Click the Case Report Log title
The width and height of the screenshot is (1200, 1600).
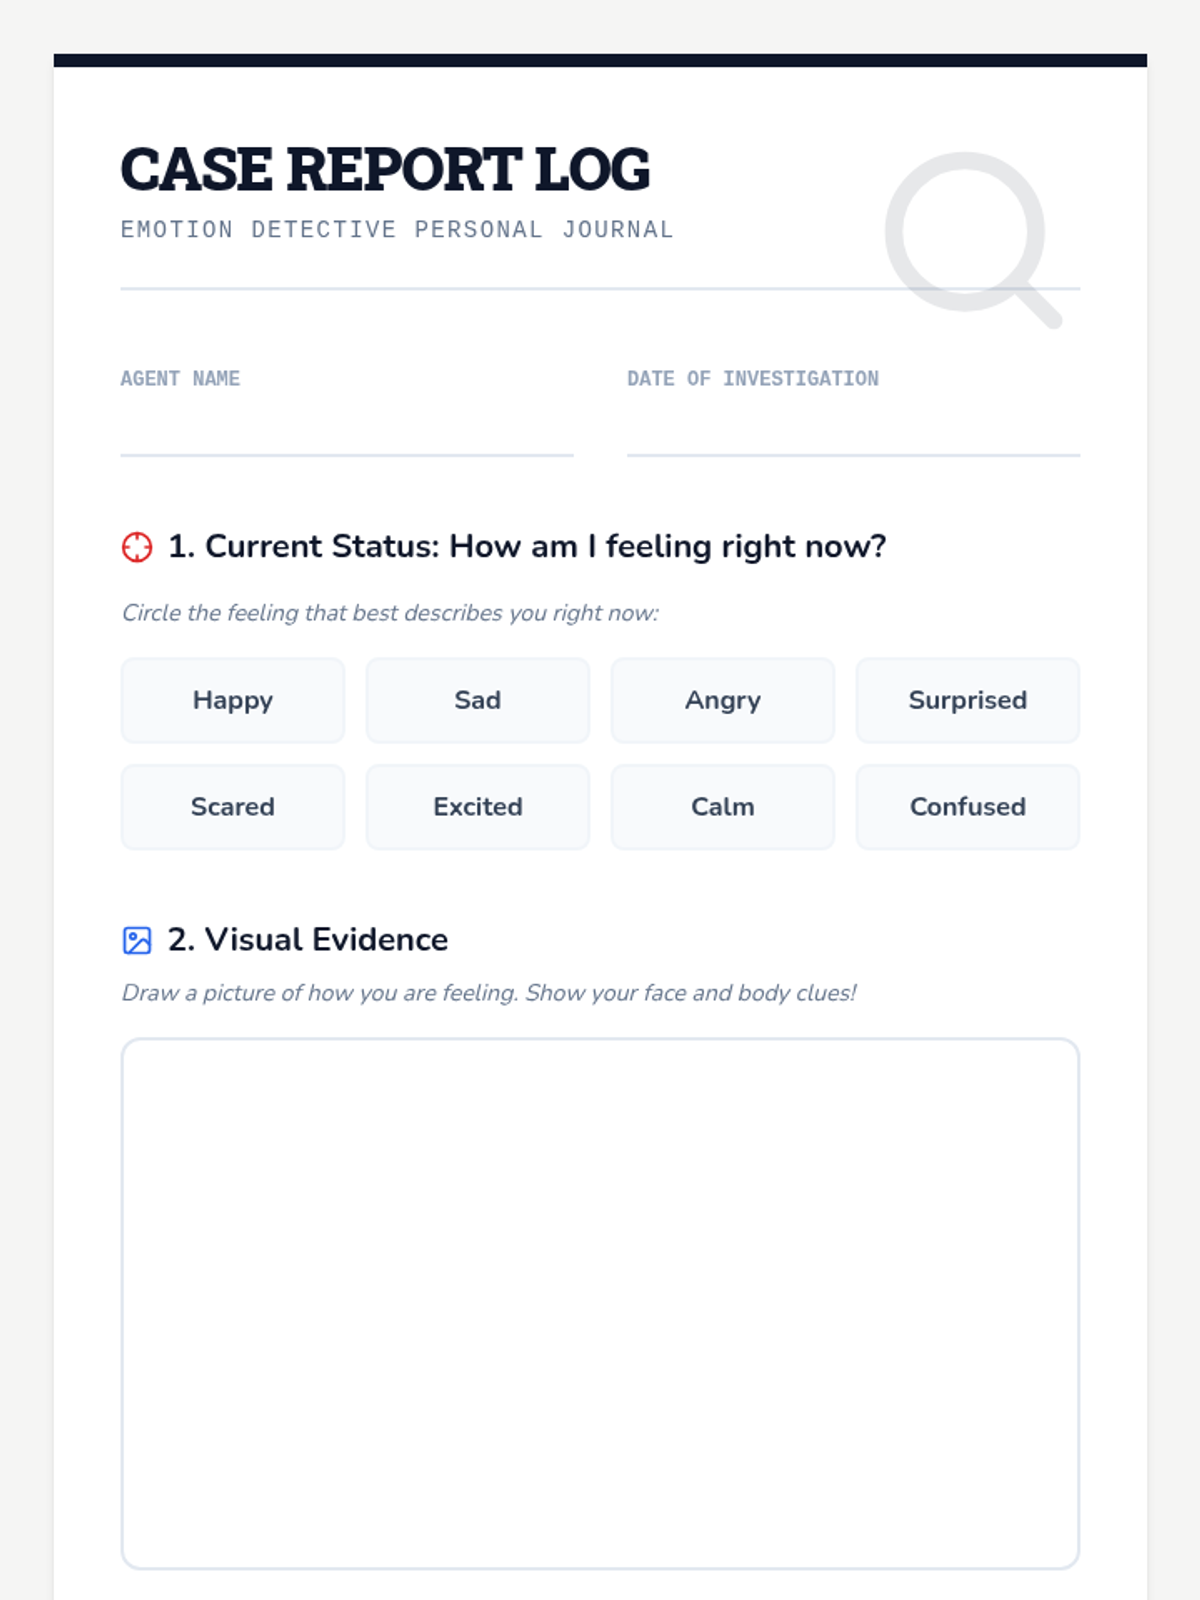pyautogui.click(x=385, y=169)
